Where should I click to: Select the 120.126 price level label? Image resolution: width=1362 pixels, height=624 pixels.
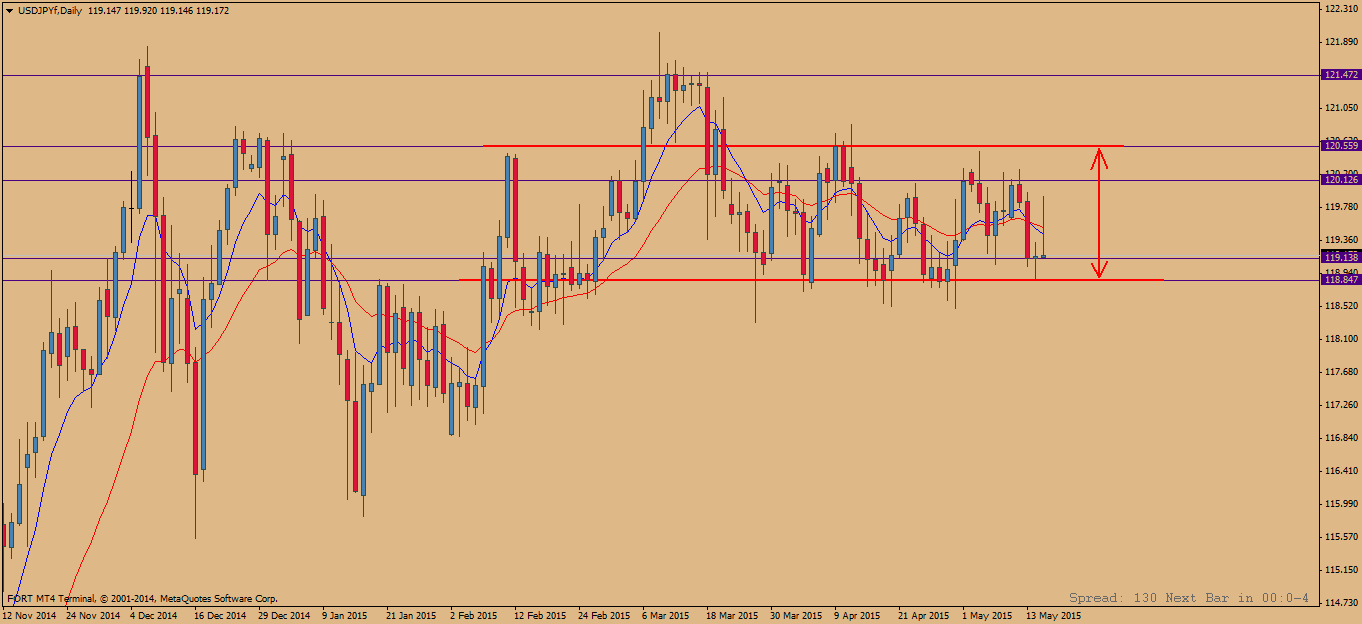[1340, 179]
